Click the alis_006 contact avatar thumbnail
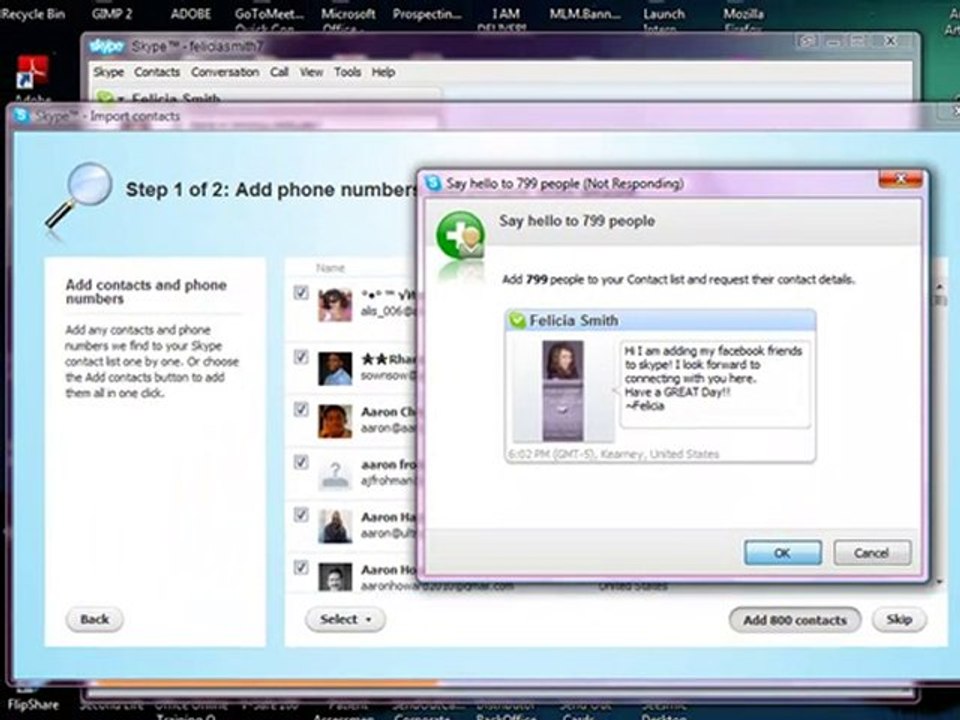This screenshot has width=960, height=720. click(335, 305)
